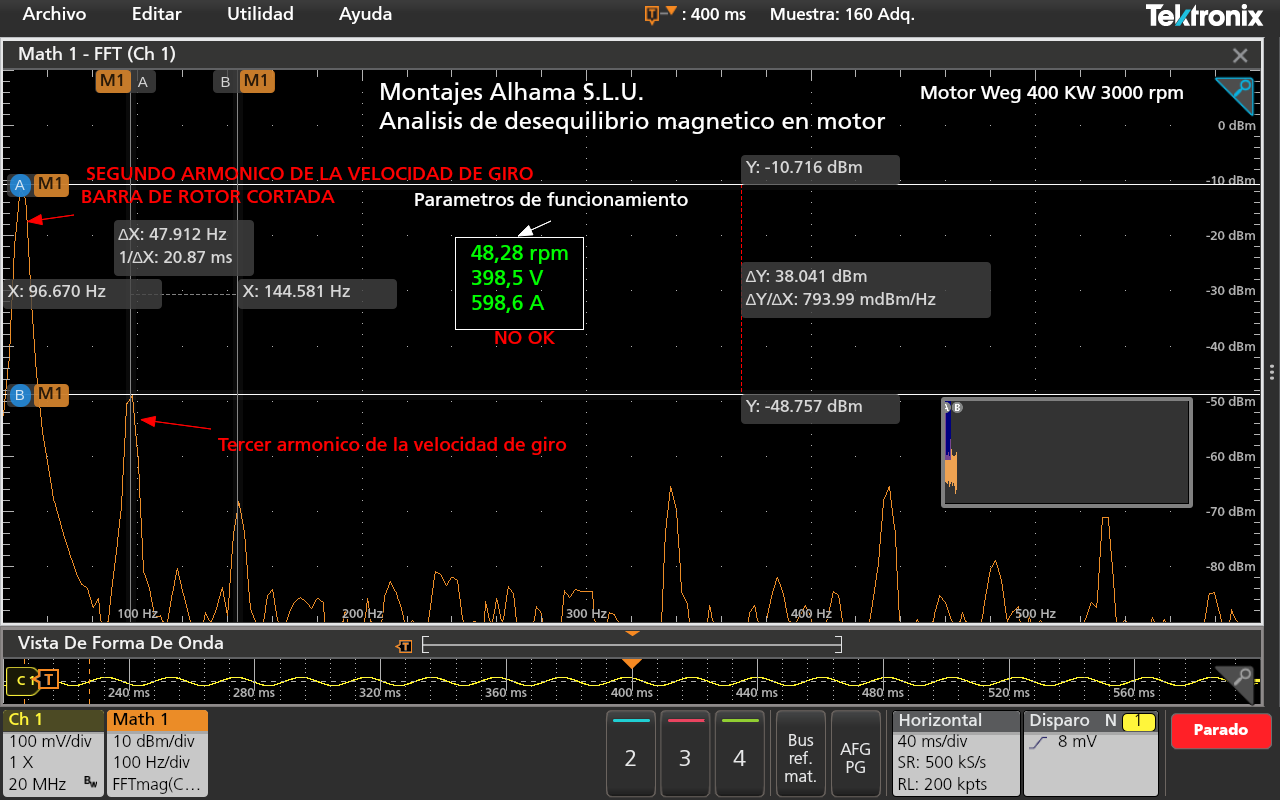Screen dimensions: 1280x800
Task: Click the waveform view zoom magnifier icon
Action: click(x=1236, y=681)
